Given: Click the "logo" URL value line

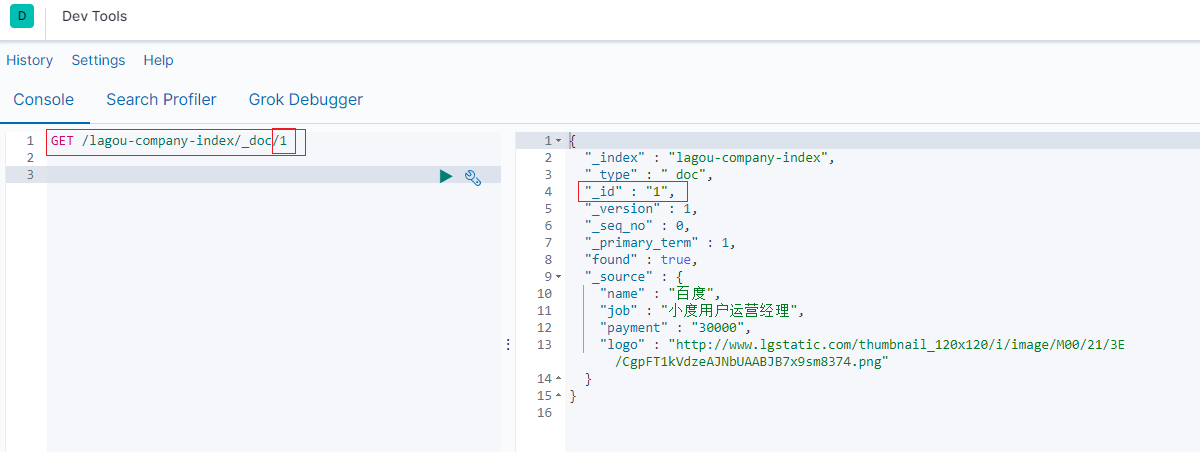Looking at the screenshot, I should click(x=862, y=345).
